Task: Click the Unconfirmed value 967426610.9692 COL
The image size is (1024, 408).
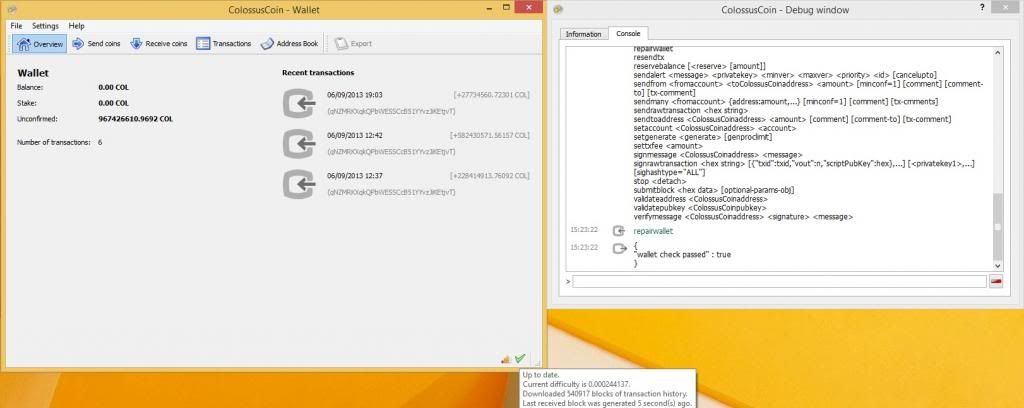Action: point(136,119)
